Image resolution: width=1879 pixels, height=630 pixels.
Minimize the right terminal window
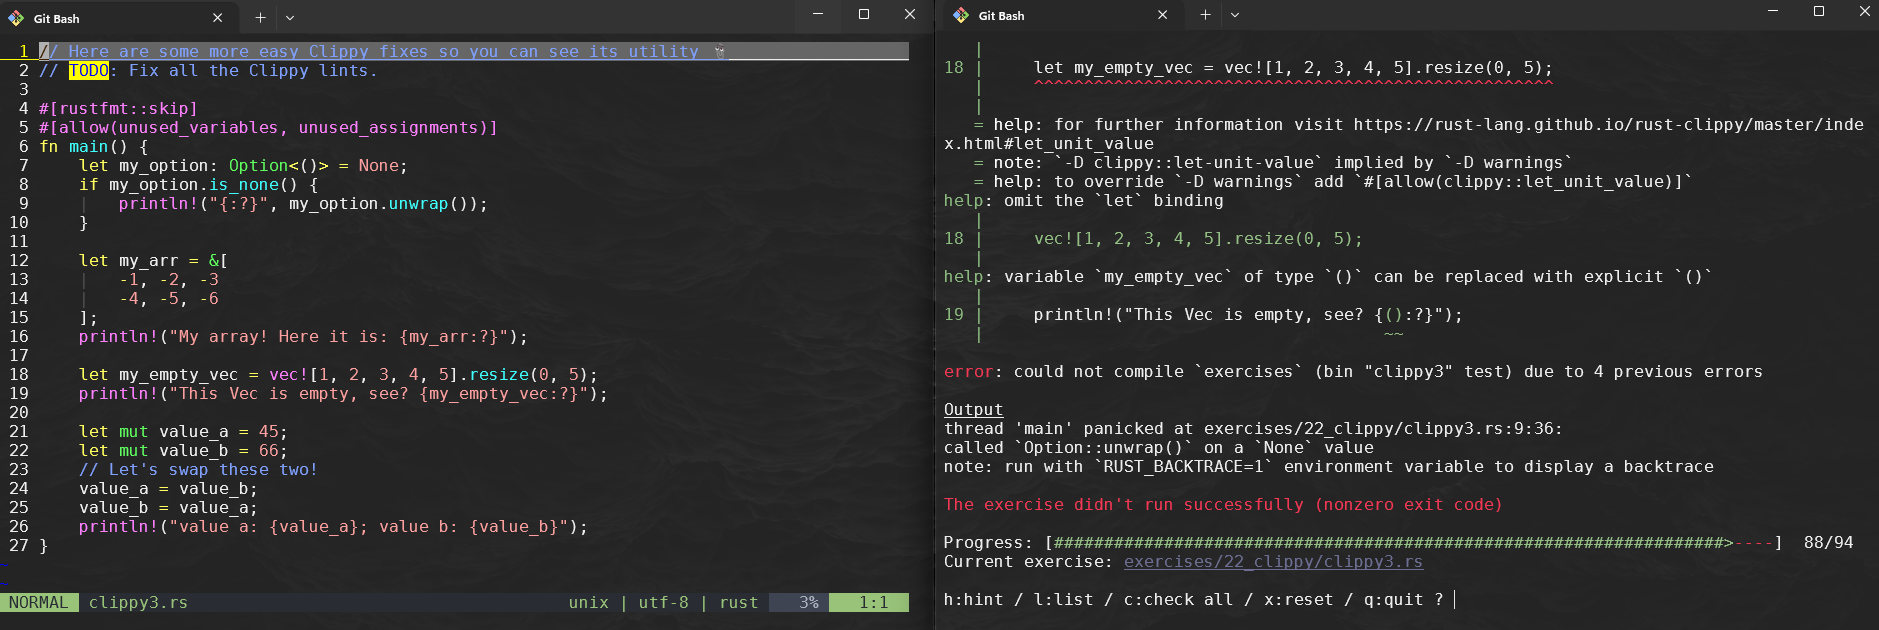click(1773, 11)
